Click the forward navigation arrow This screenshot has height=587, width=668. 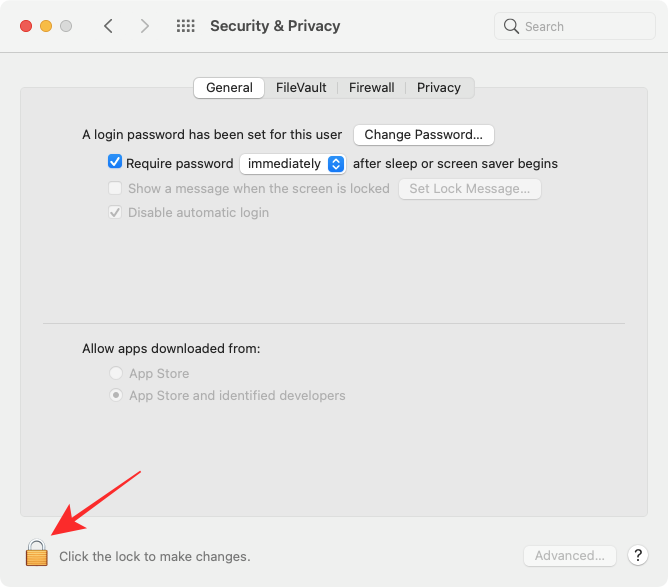click(145, 26)
